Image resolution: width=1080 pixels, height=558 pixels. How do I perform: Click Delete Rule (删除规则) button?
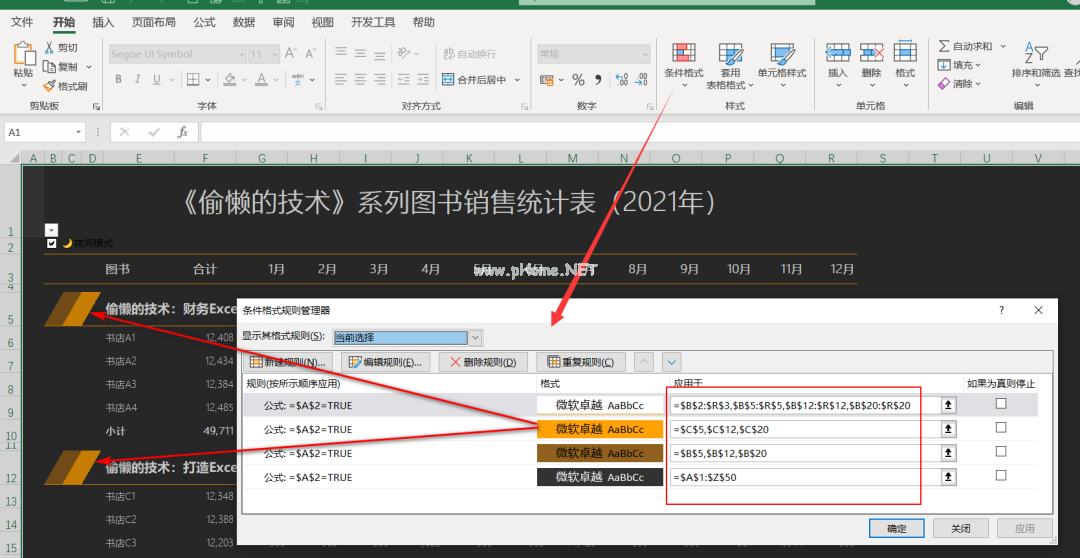[482, 362]
